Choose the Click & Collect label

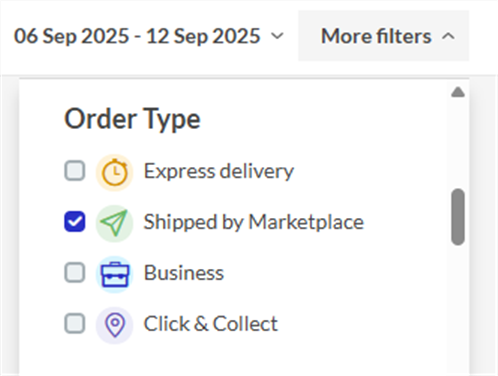(x=211, y=324)
